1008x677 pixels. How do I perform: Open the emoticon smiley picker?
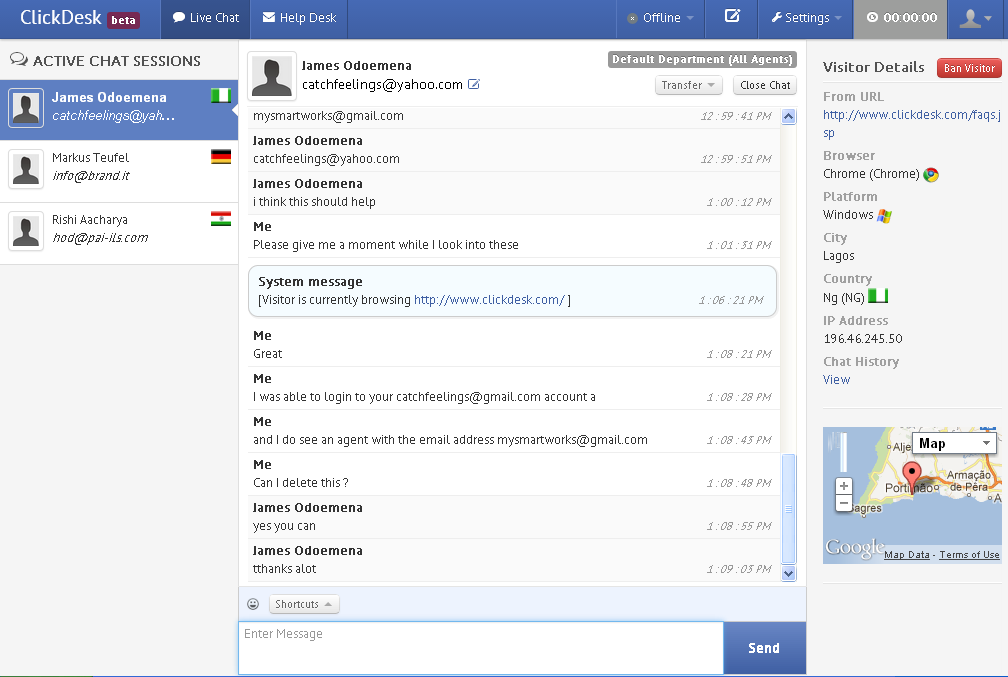[x=253, y=604]
